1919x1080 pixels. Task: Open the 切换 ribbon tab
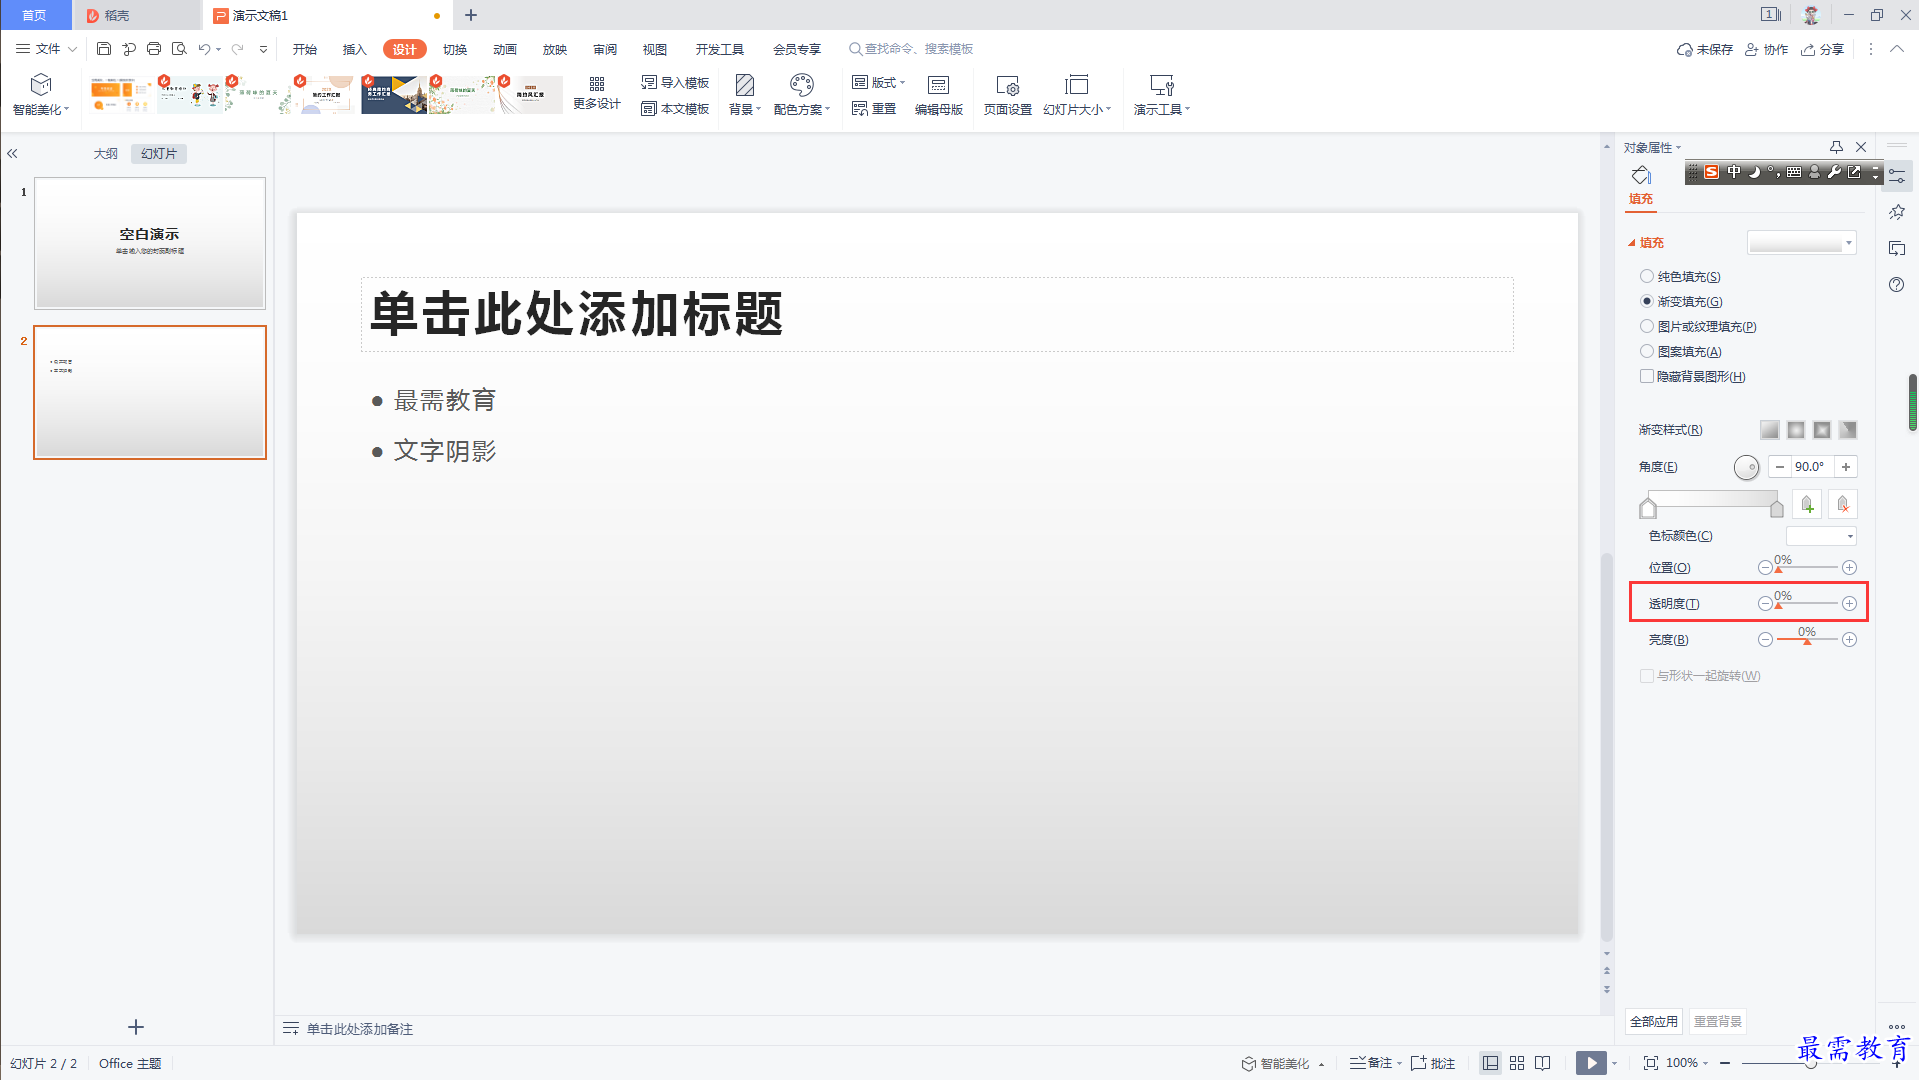[x=455, y=49]
